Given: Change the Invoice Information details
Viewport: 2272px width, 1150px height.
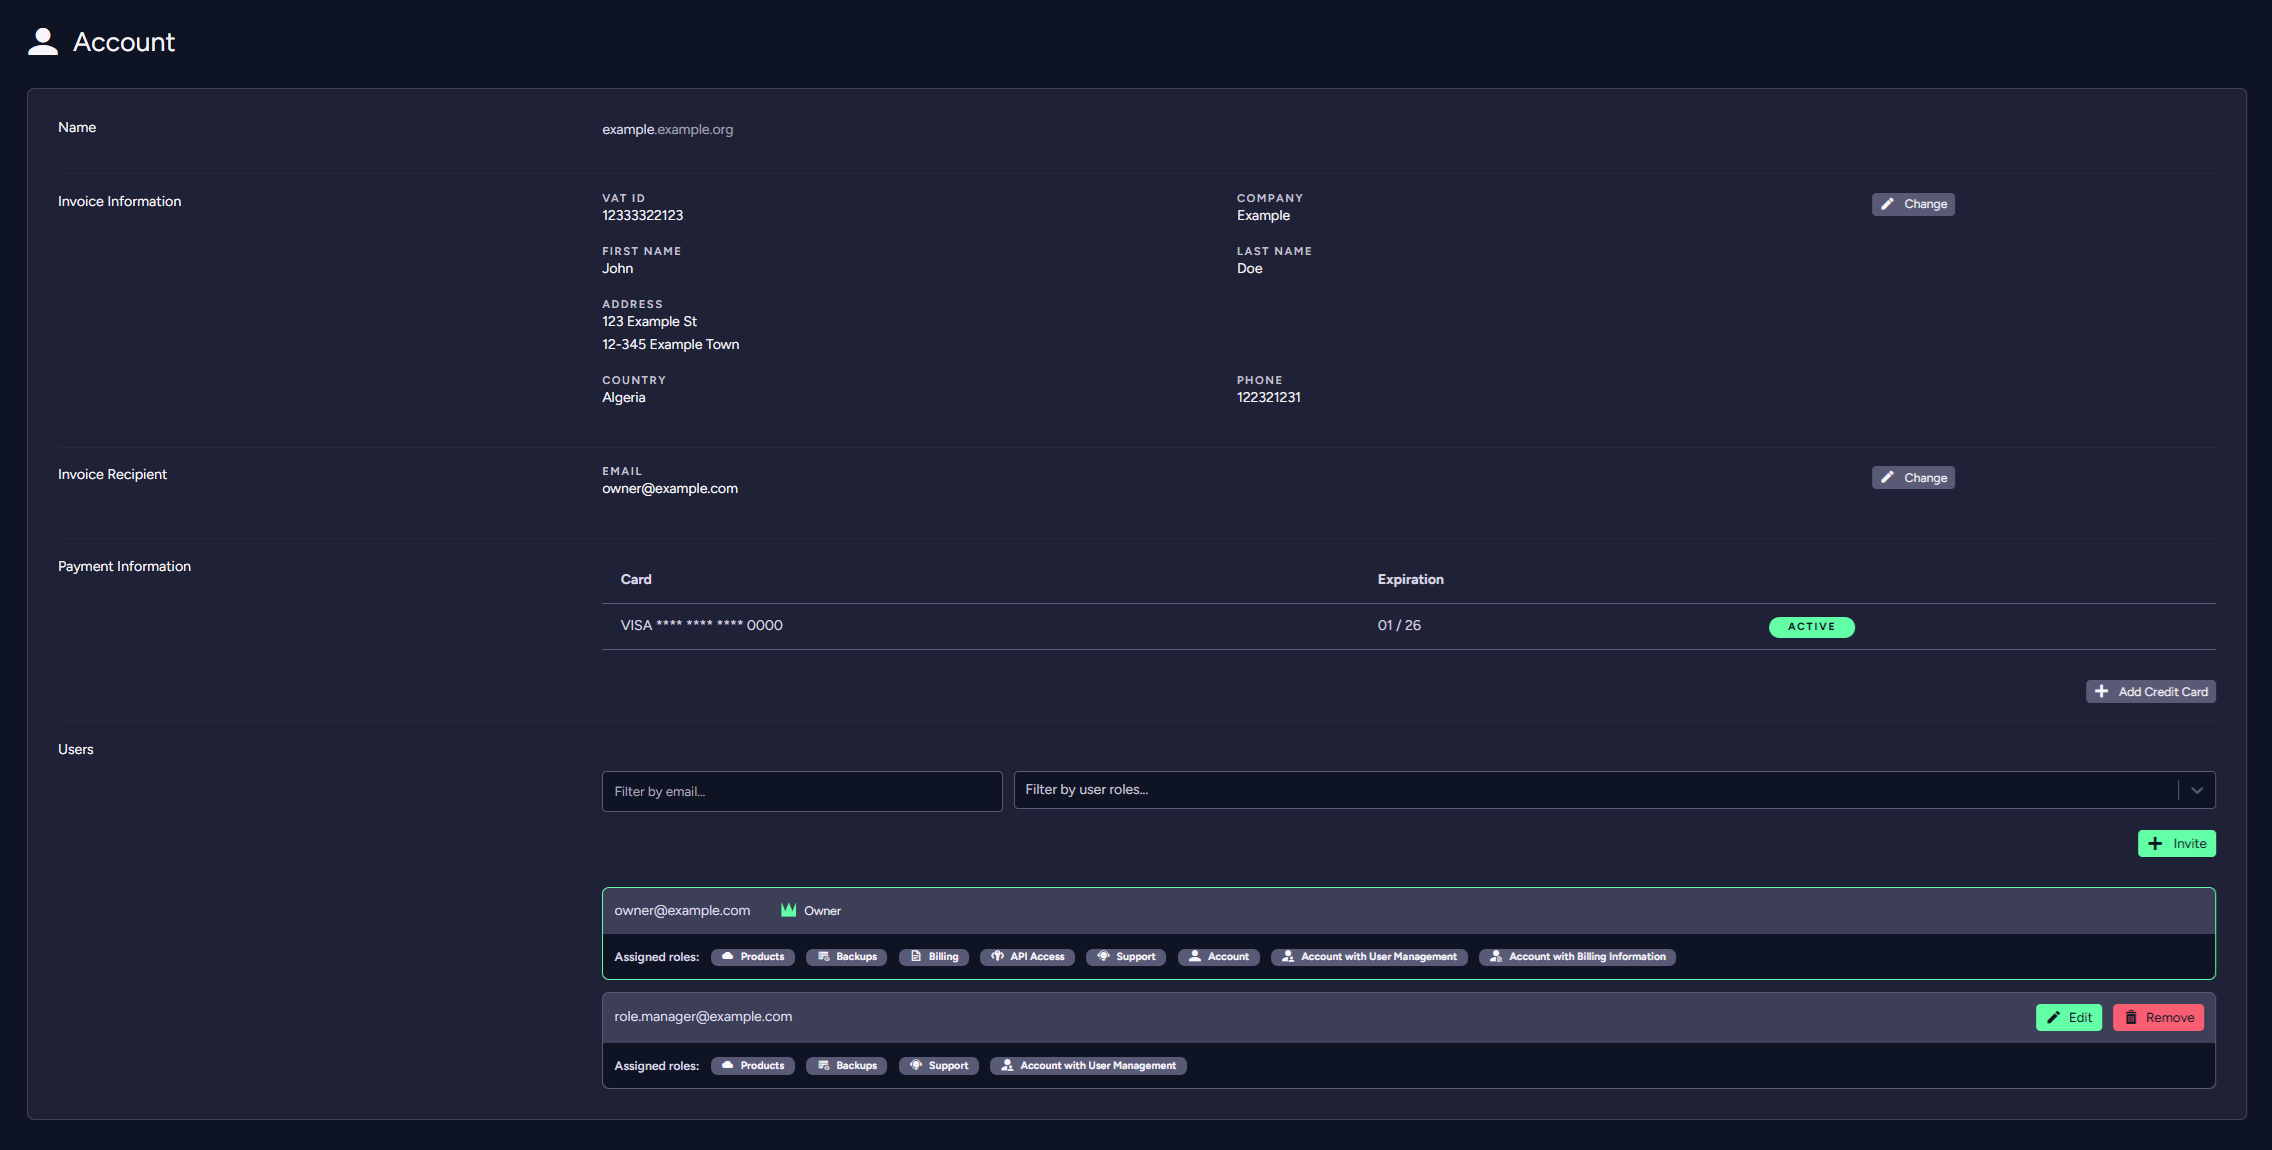Looking at the screenshot, I should pos(1912,204).
